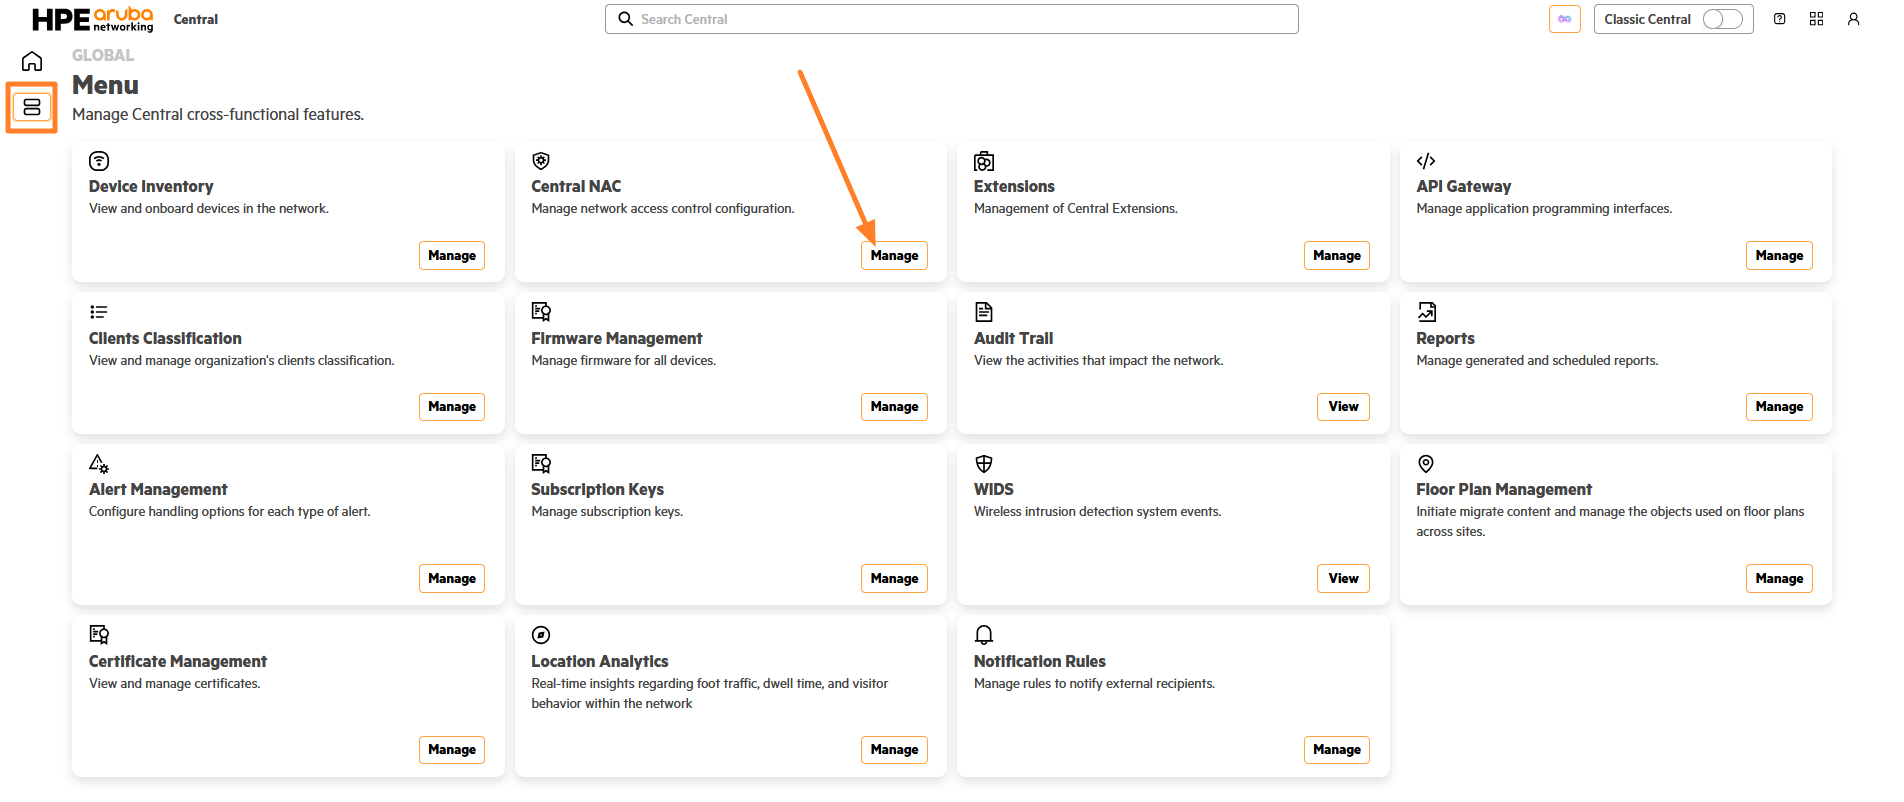Click the Device Inventory title
Image resolution: width=1904 pixels, height=802 pixels.
(x=151, y=187)
